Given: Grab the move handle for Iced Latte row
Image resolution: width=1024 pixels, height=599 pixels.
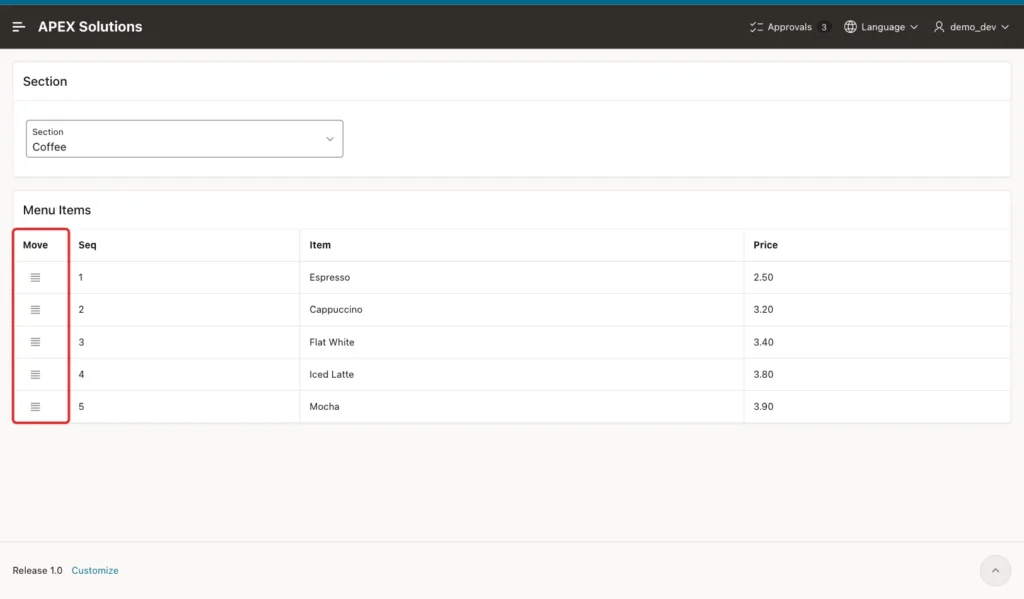Looking at the screenshot, I should [x=35, y=374].
